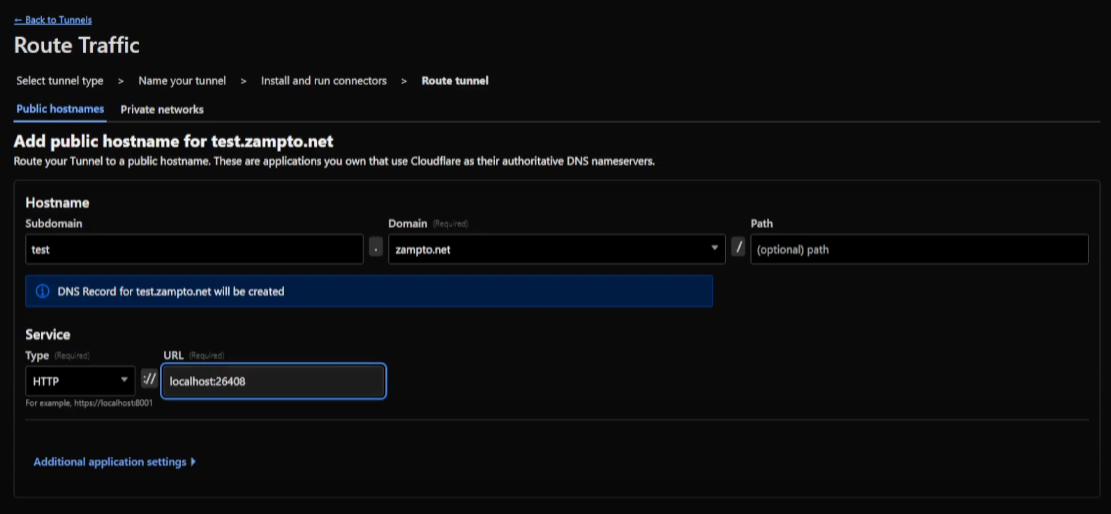
Task: Open the Domain dropdown showing zampto.net
Action: tap(557, 250)
